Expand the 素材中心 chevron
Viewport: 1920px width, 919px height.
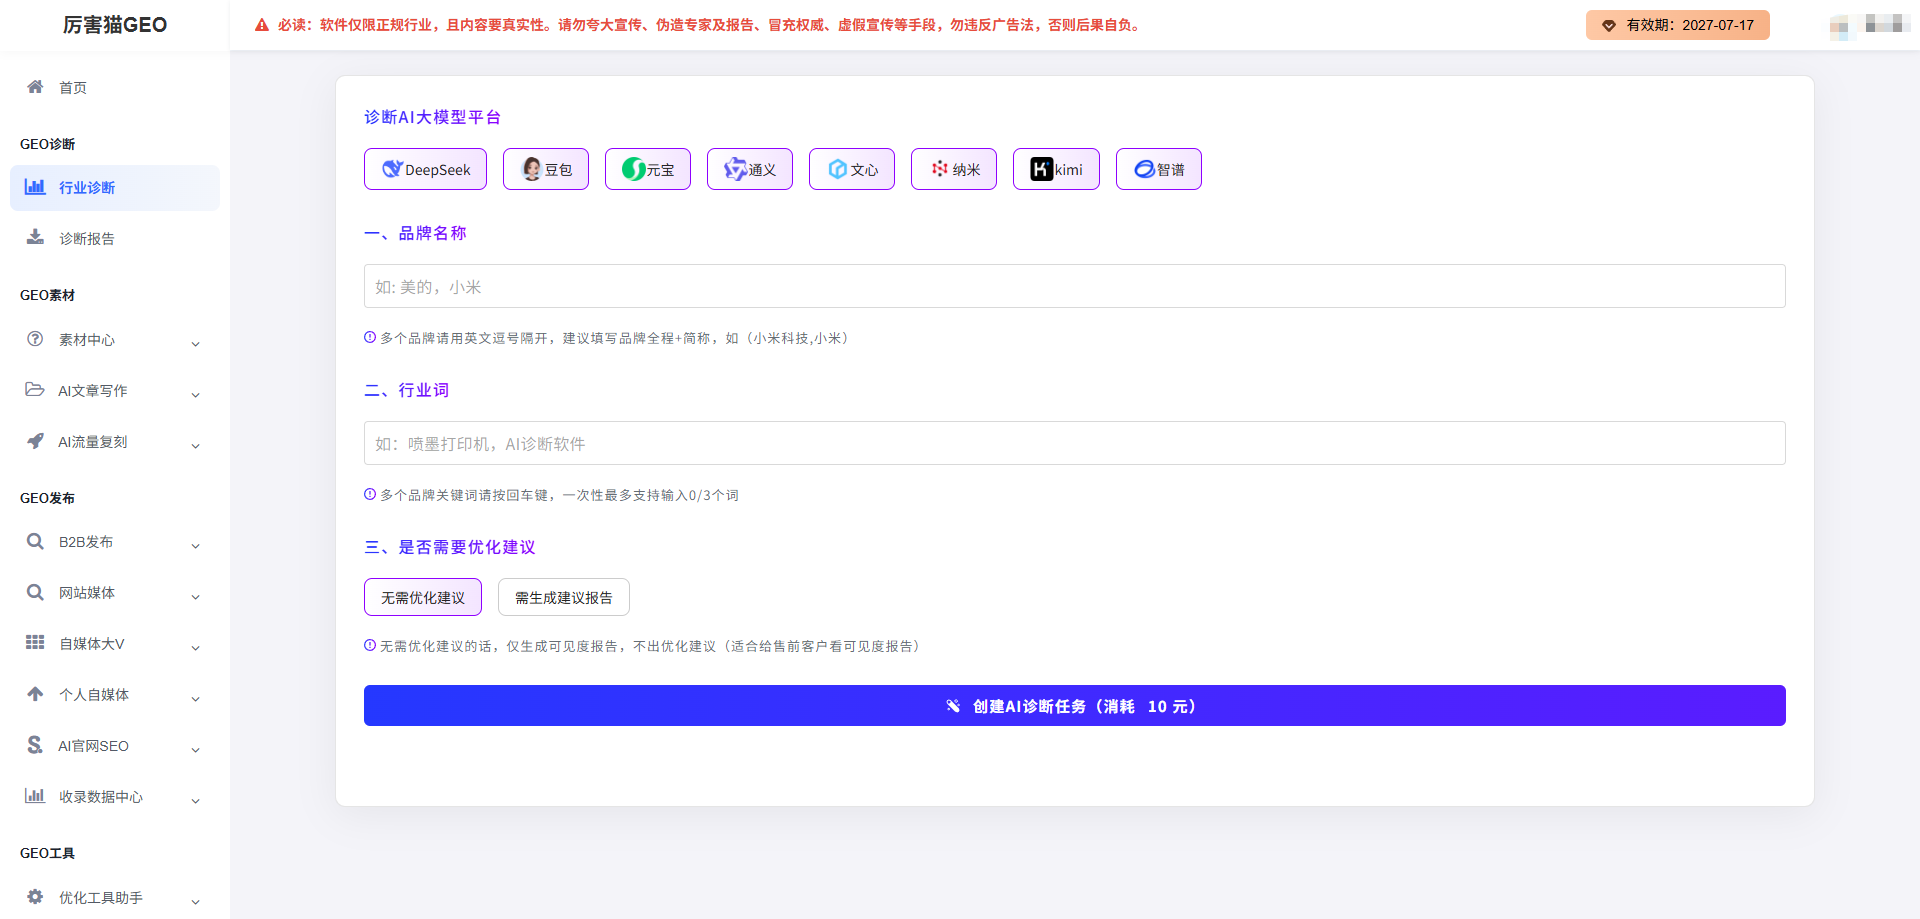(x=196, y=343)
